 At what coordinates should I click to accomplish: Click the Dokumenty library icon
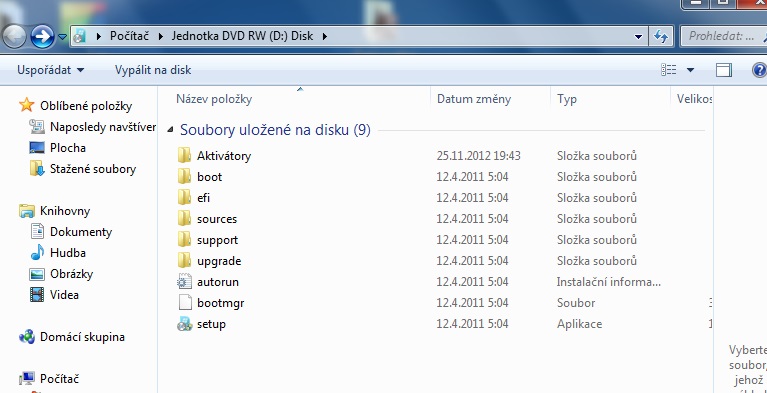pyautogui.click(x=37, y=231)
